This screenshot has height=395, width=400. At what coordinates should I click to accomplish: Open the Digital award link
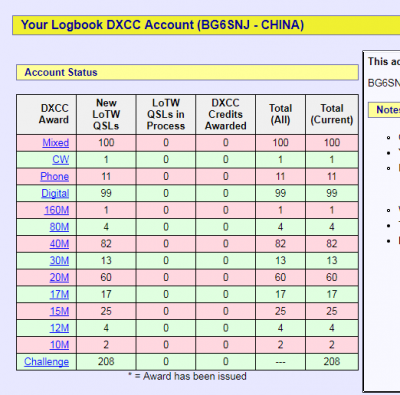[x=55, y=193]
